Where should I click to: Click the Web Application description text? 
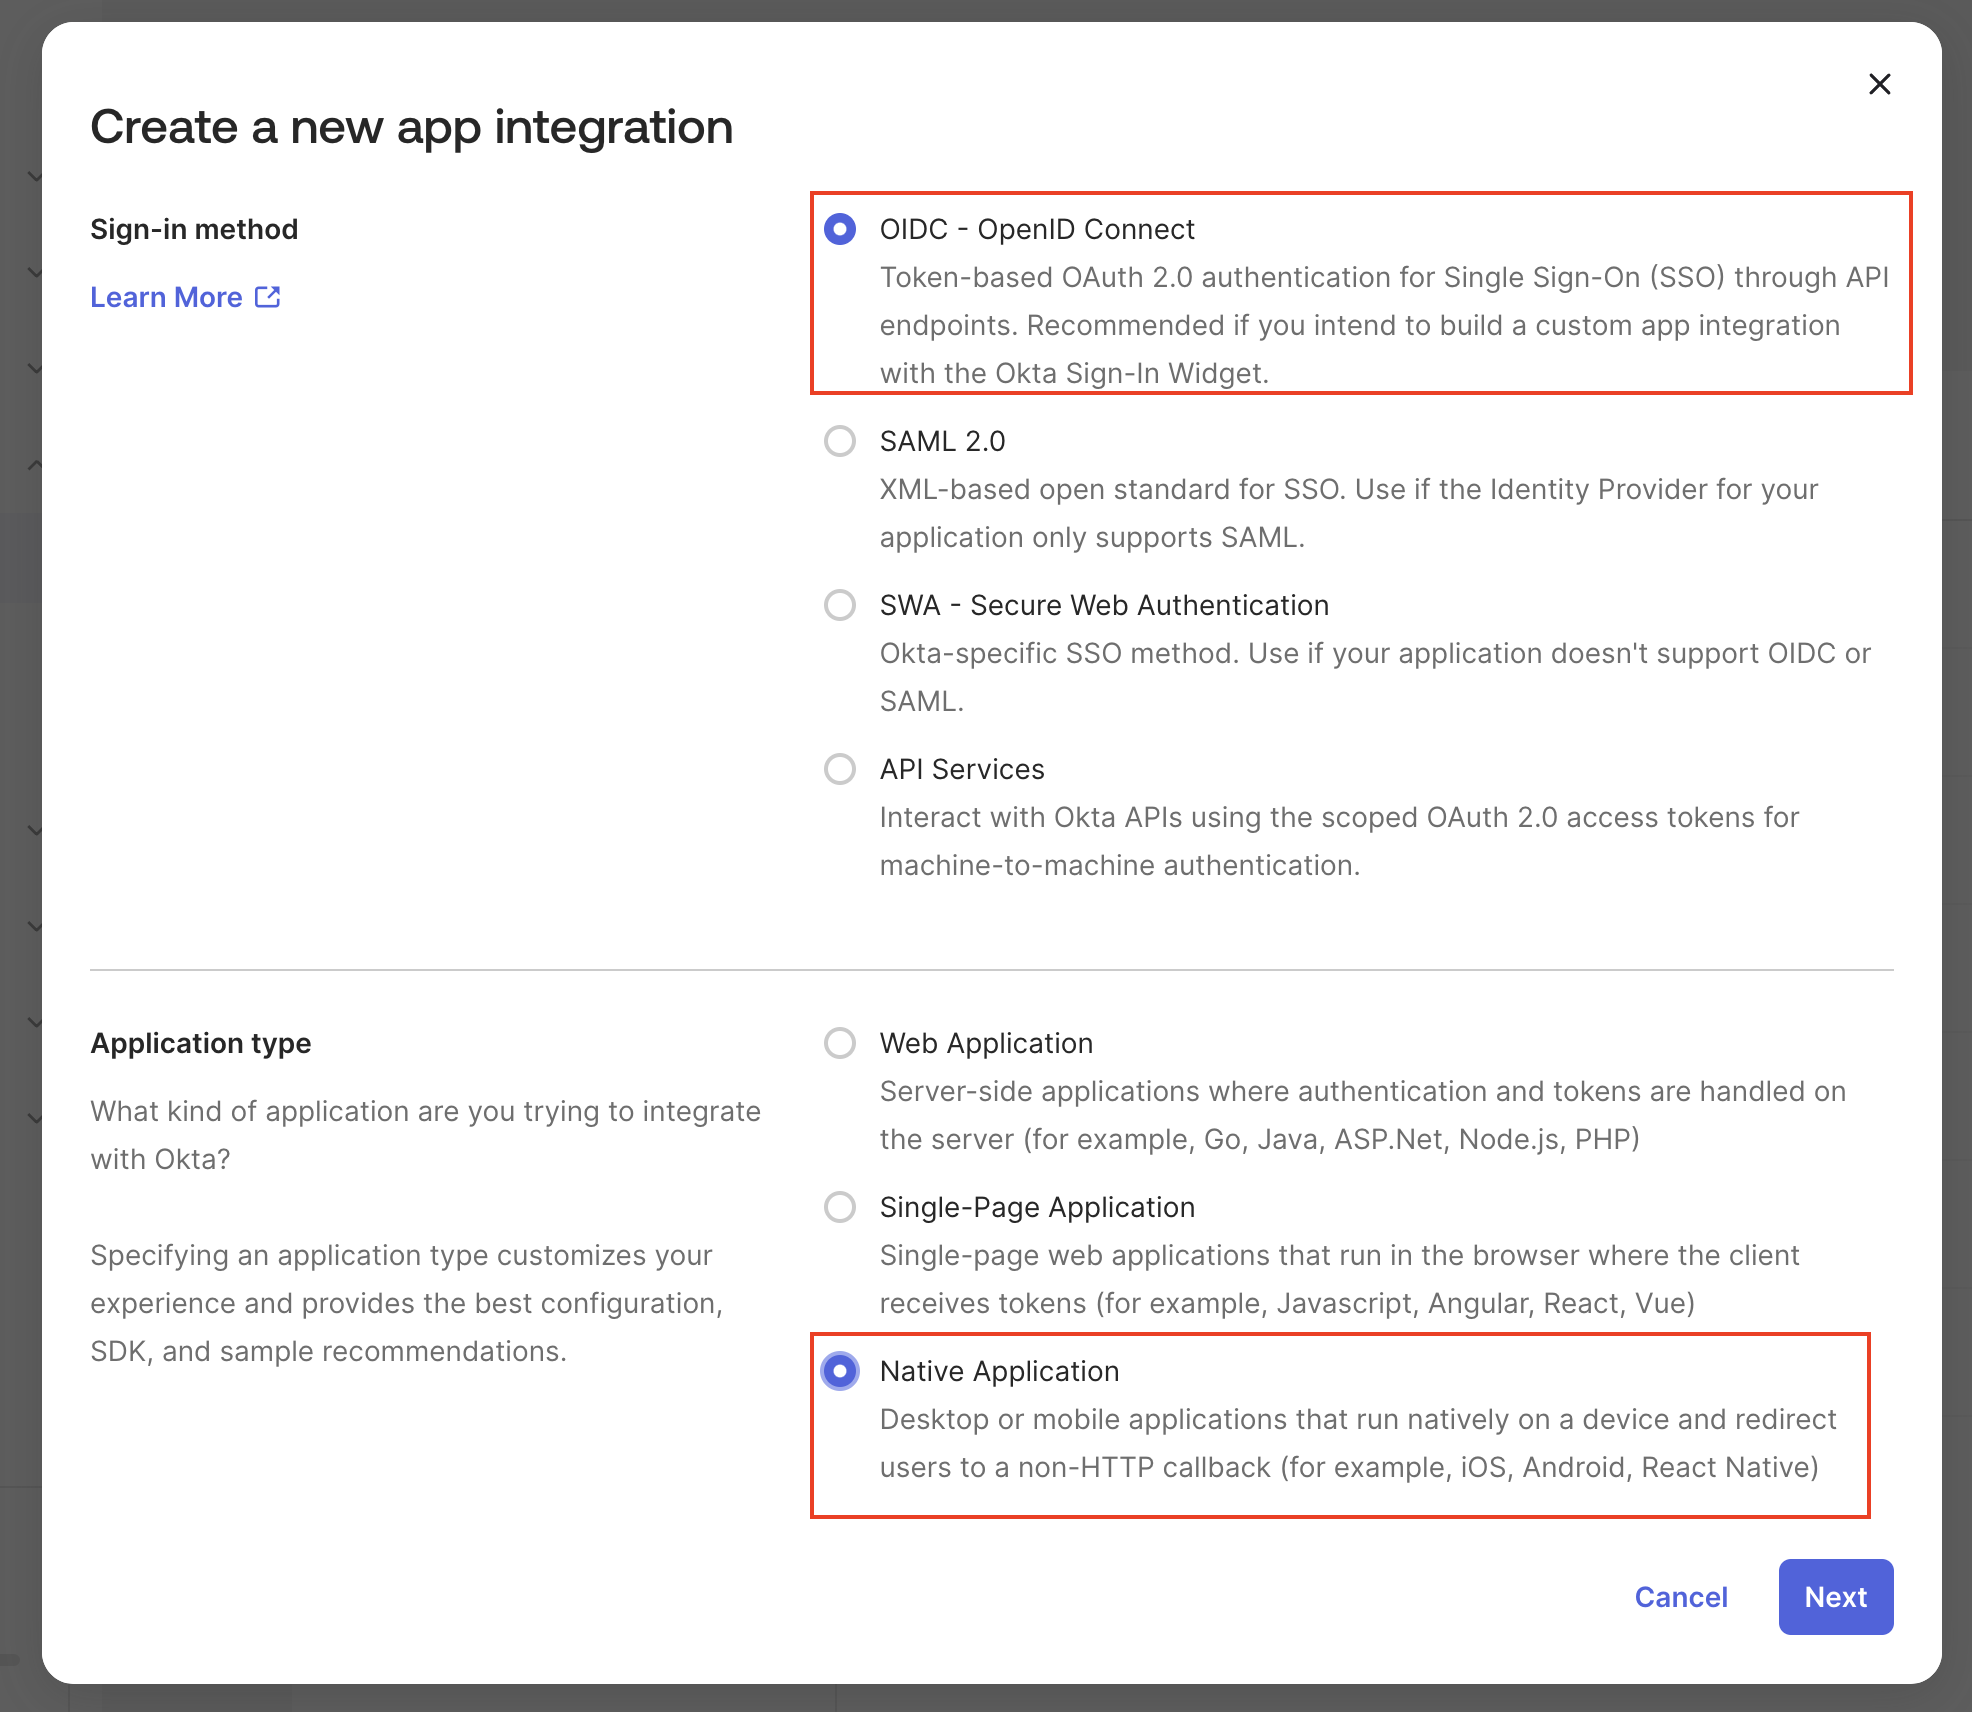tap(1360, 1115)
